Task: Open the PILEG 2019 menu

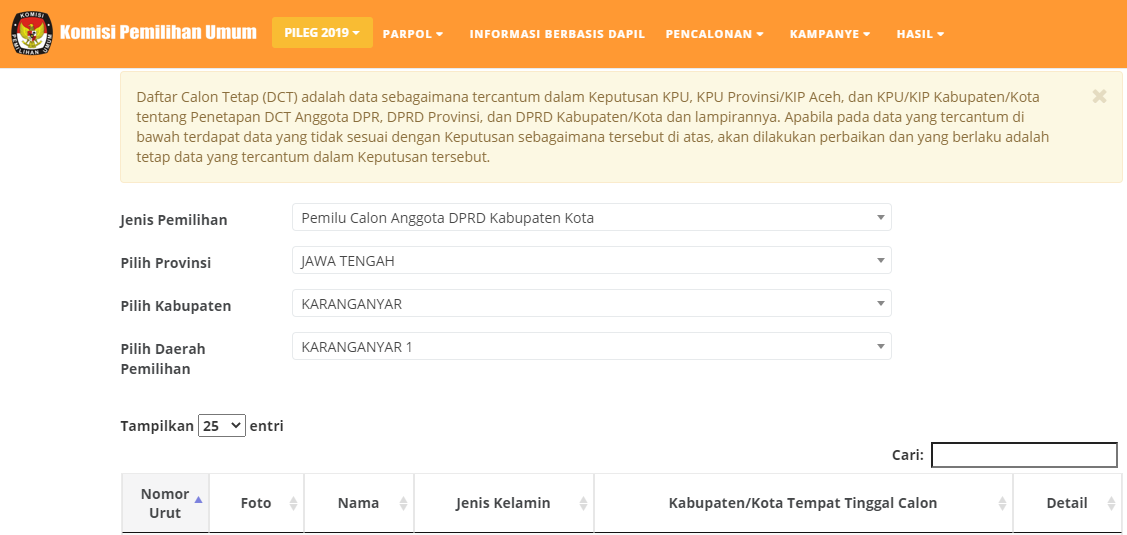Action: click(x=322, y=33)
